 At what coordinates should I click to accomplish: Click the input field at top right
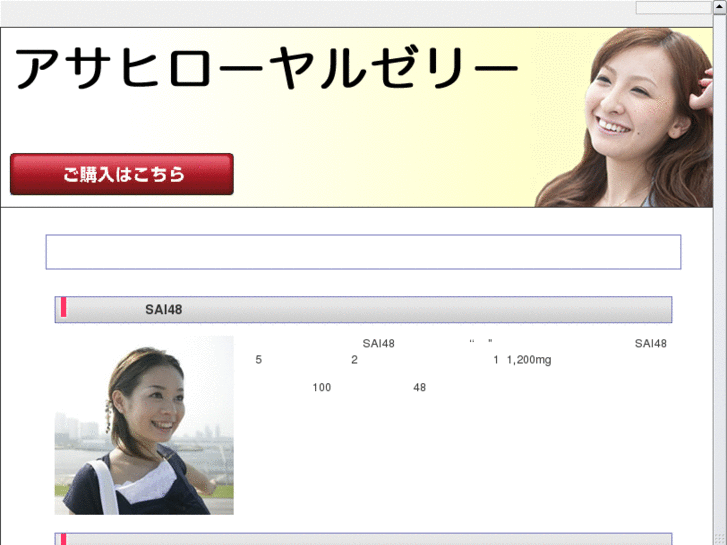pos(673,7)
